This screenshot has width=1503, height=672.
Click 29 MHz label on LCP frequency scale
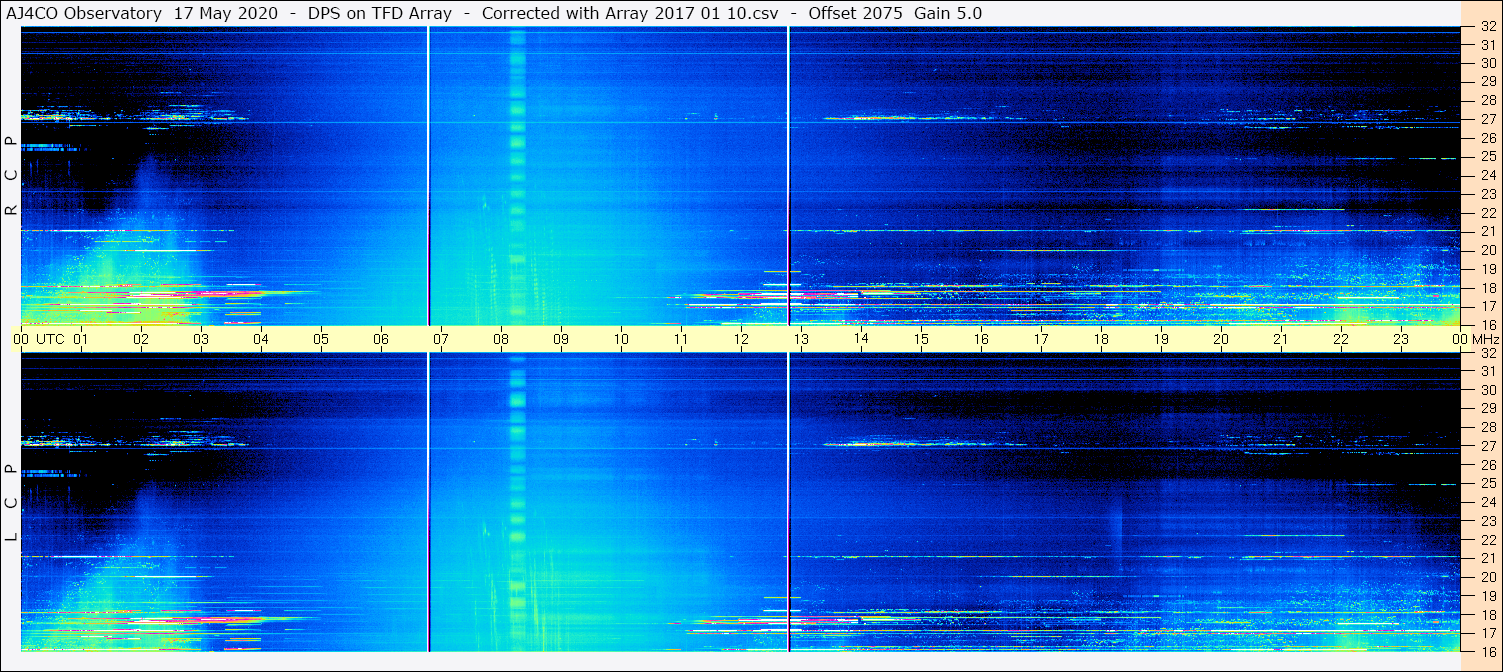coord(1487,408)
